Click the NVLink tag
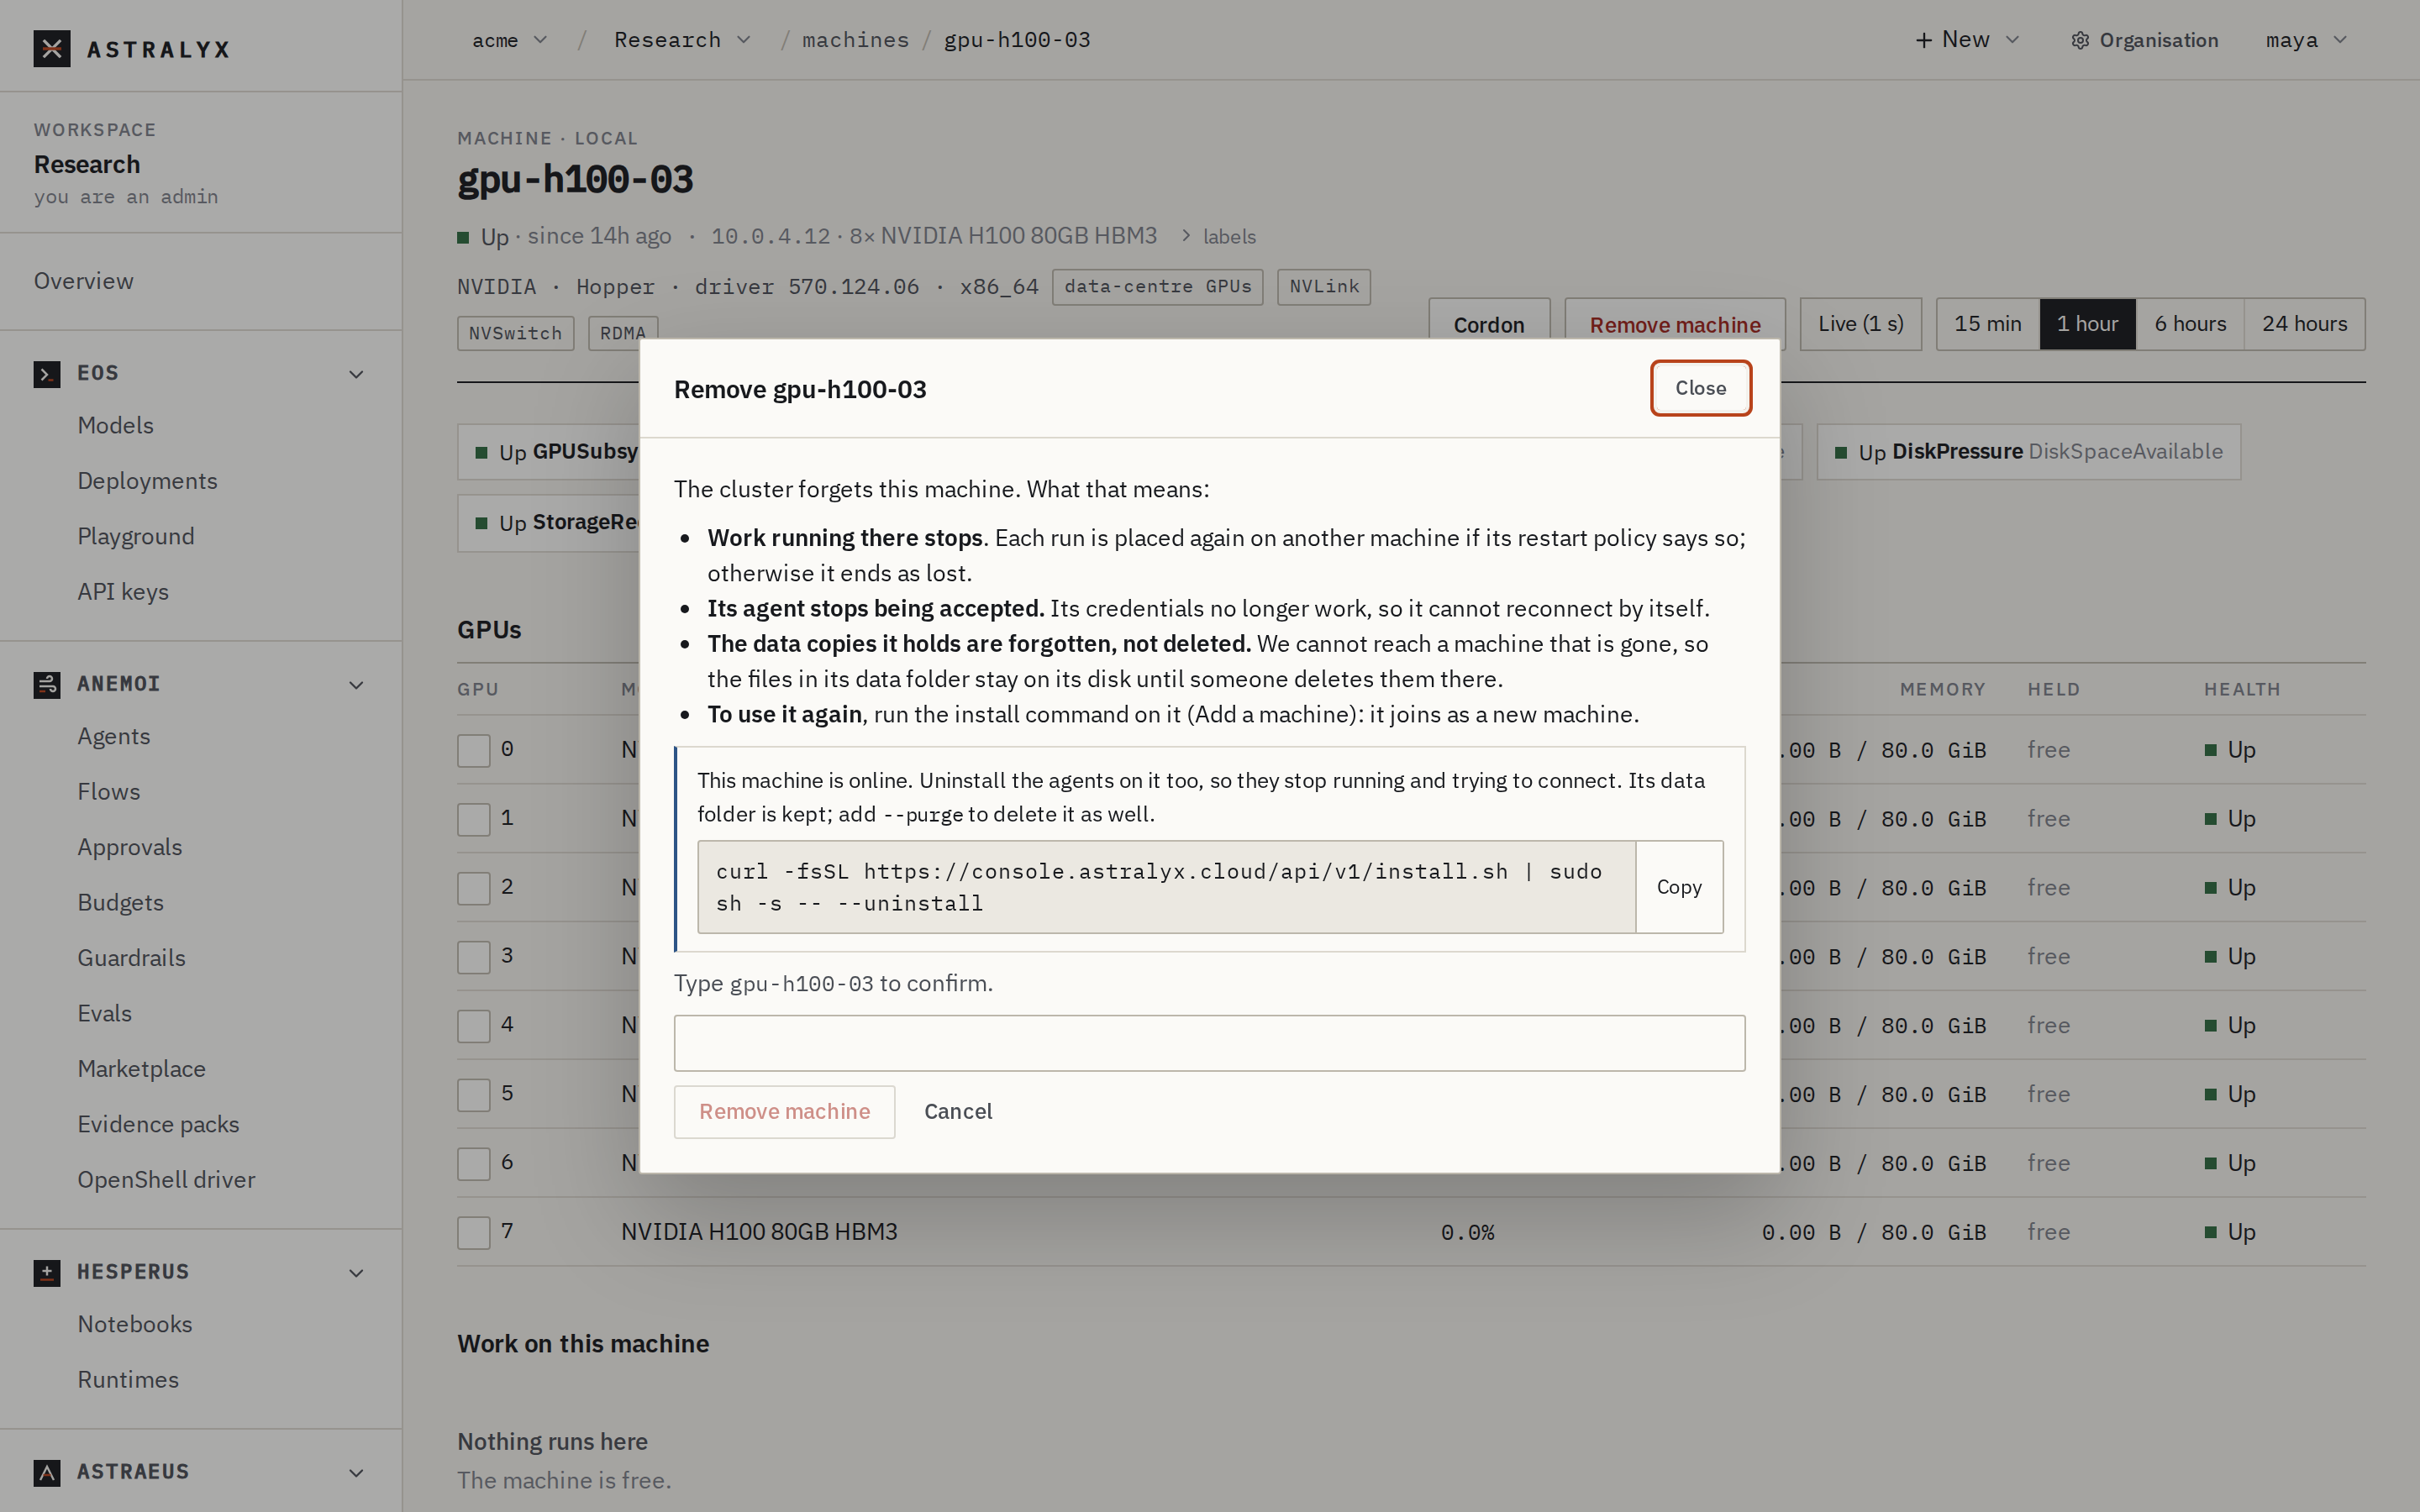The image size is (2420, 1512). [1323, 287]
